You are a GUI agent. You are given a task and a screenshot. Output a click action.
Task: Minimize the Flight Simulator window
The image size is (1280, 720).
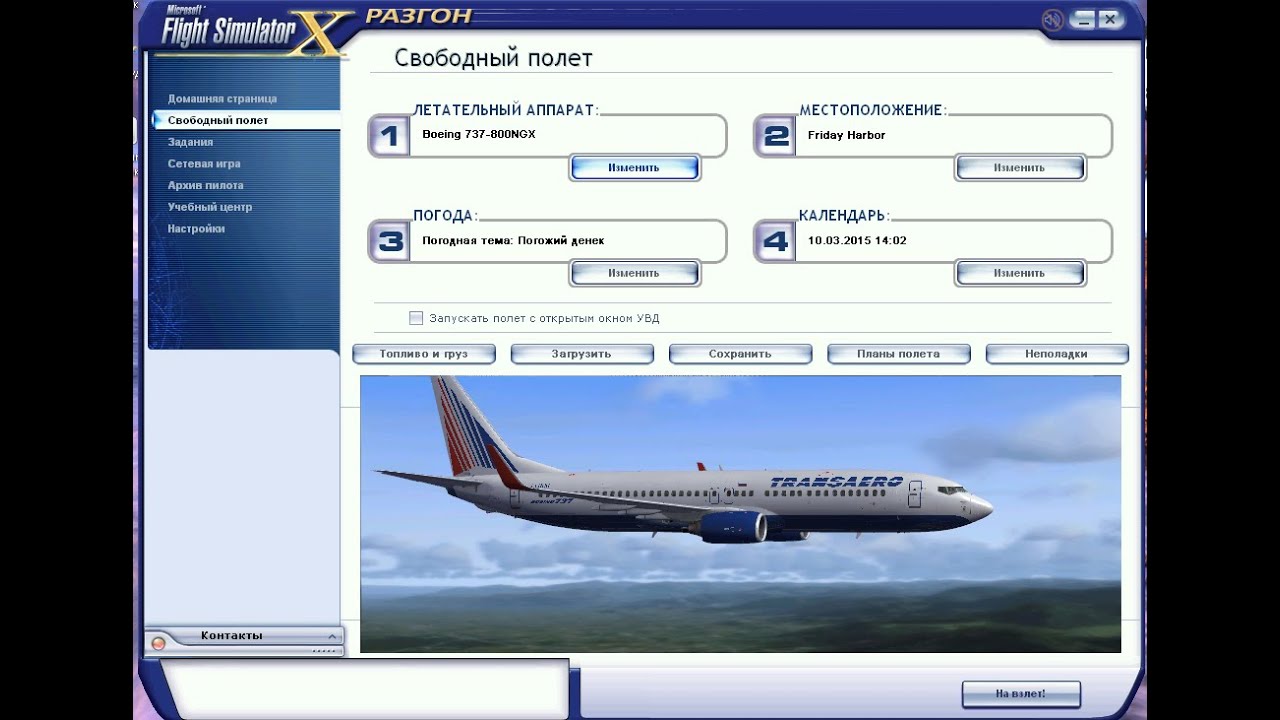point(1084,20)
